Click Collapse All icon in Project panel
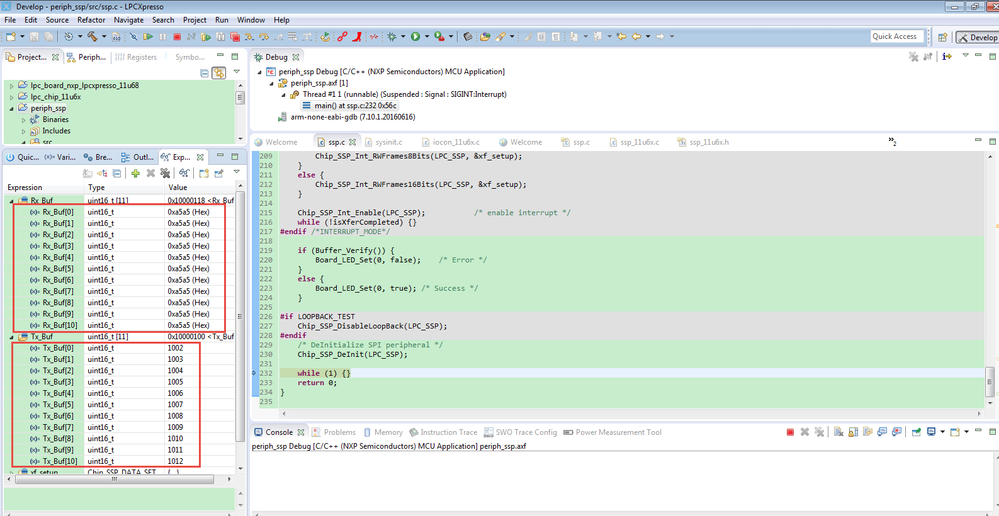Screen dimensions: 999x516 tap(205, 72)
